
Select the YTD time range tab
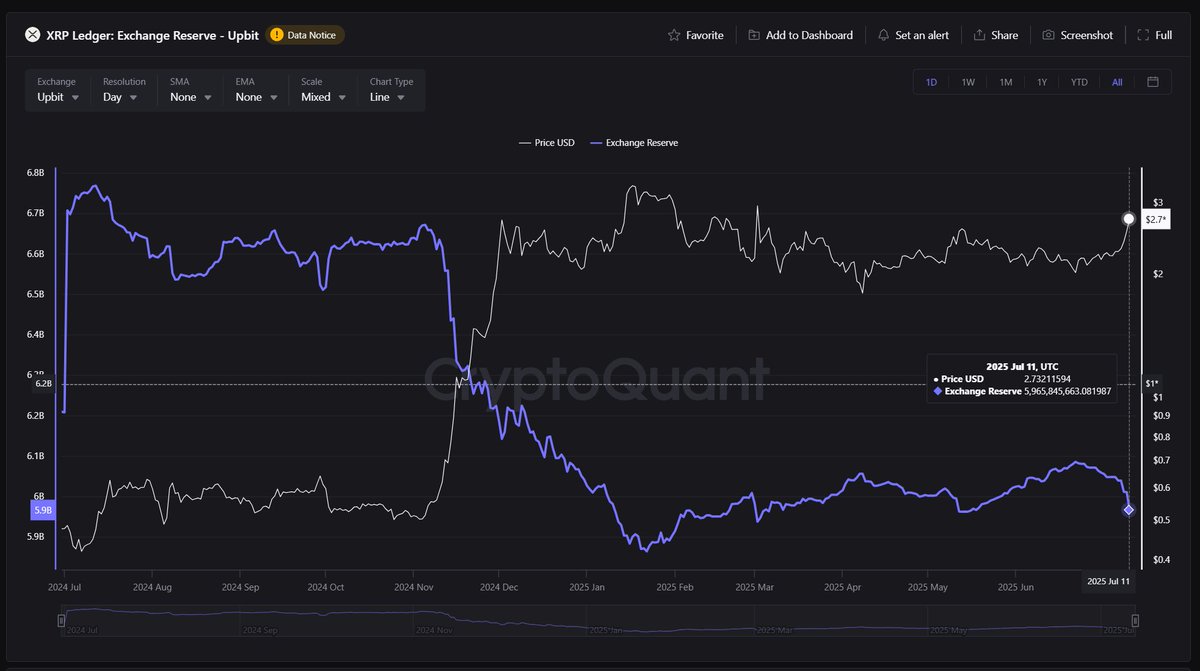click(1079, 82)
